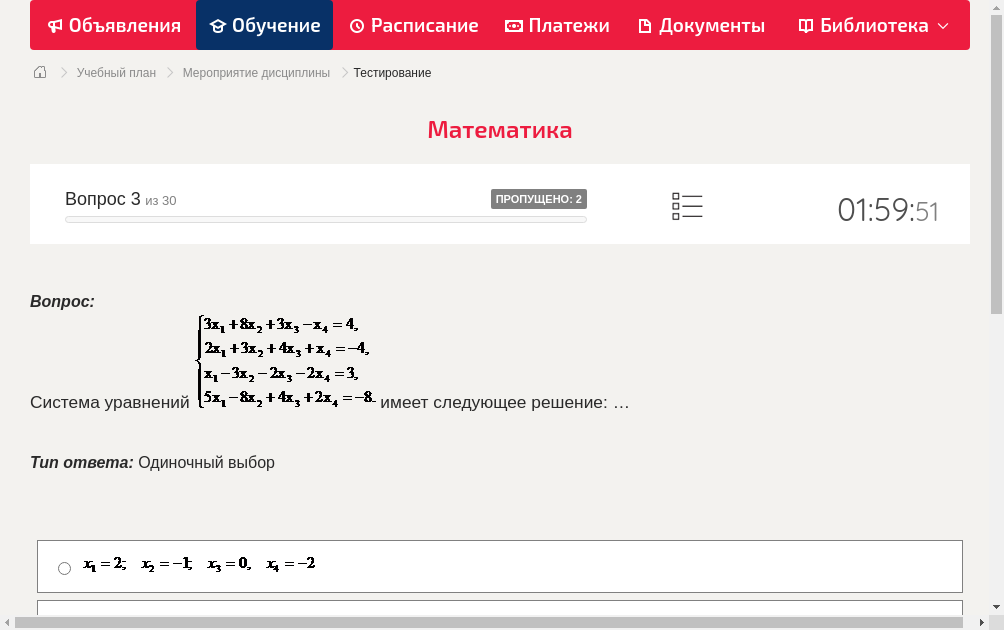Click the book icon on Библиотека
The height and width of the screenshot is (630, 1004).
coord(806,25)
